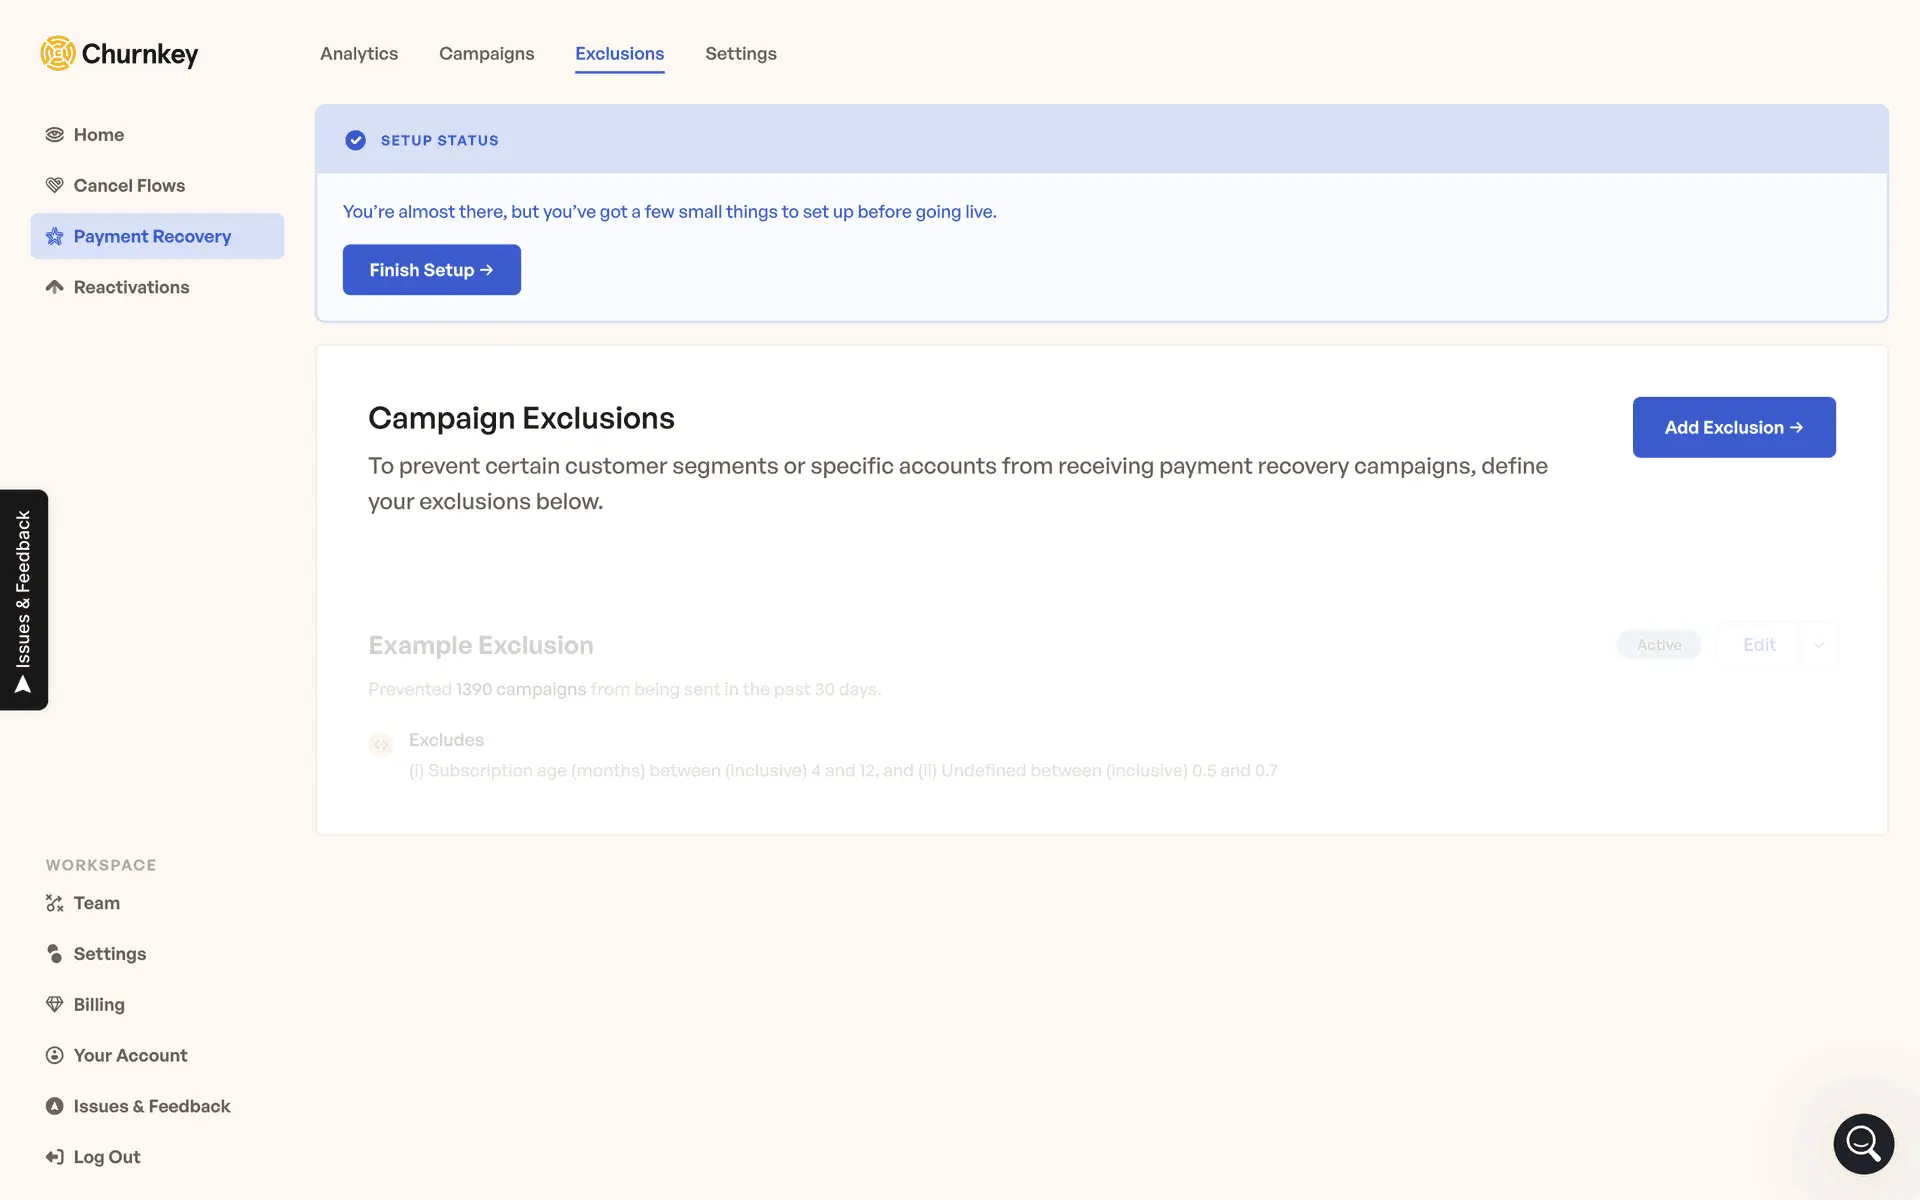Open the top Settings tab
The image size is (1920, 1200).
pyautogui.click(x=740, y=54)
